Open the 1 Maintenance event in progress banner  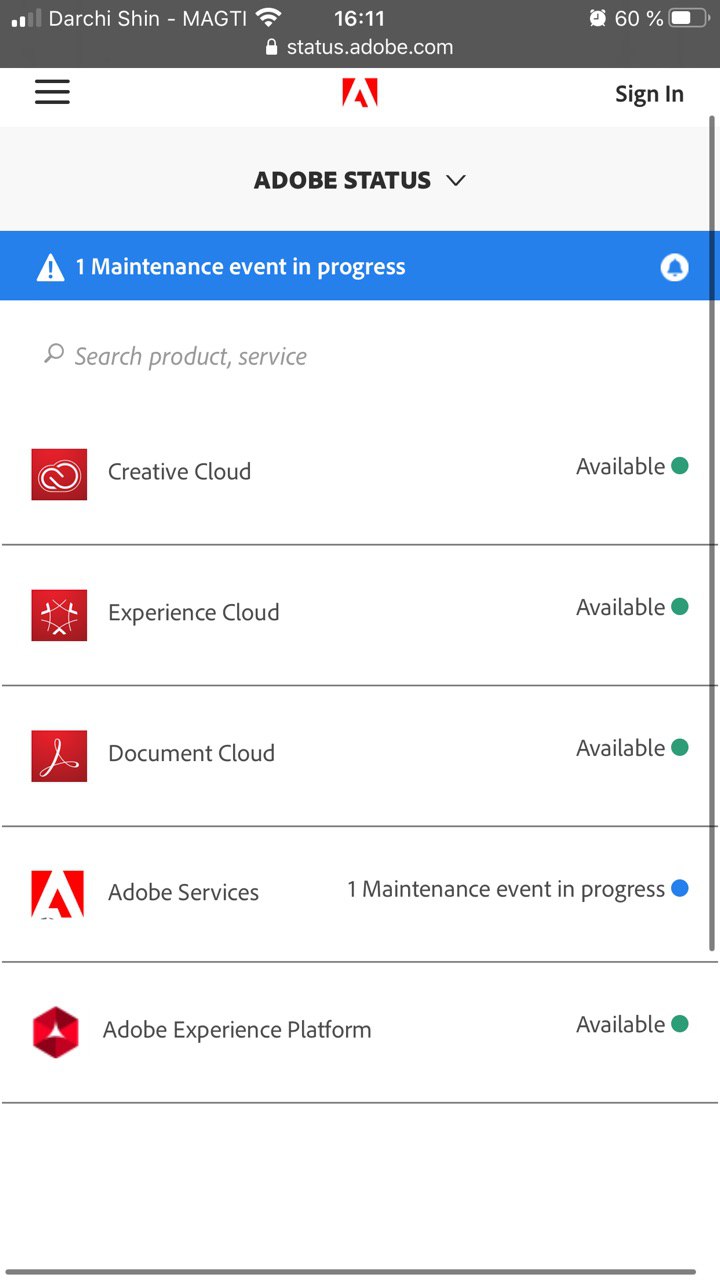click(x=360, y=266)
